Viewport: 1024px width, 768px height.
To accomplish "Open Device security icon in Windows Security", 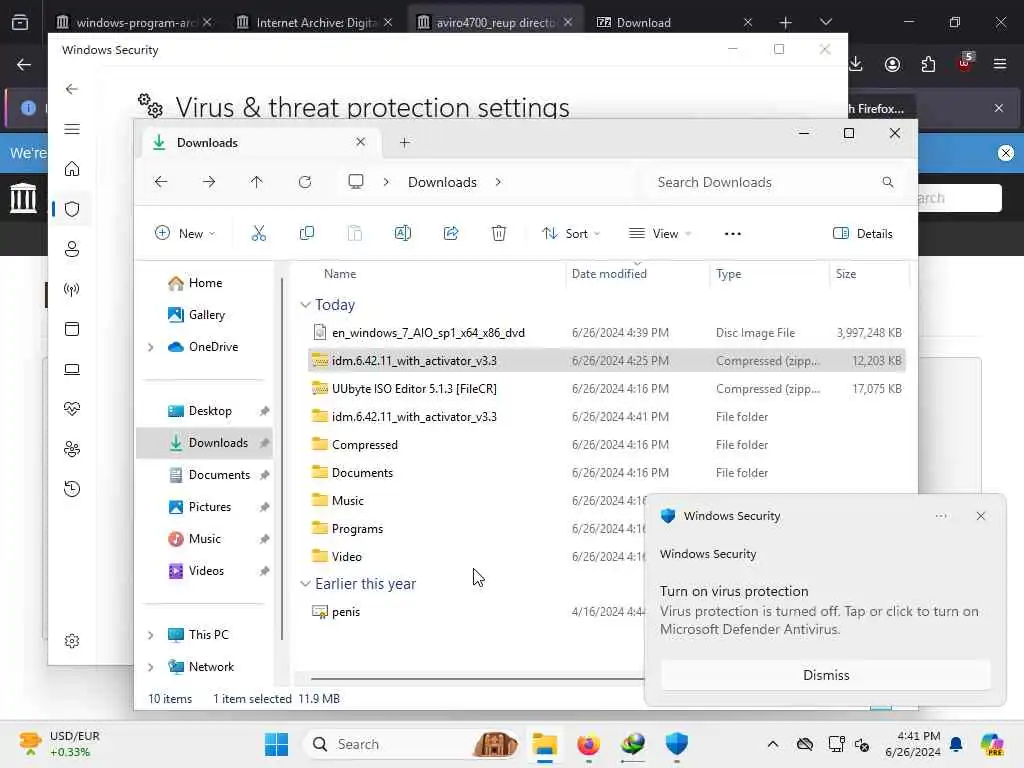I will point(72,369).
